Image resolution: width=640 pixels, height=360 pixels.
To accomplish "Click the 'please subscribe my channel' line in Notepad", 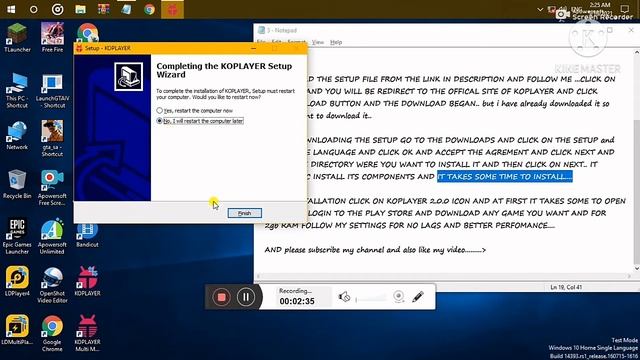I will (x=375, y=250).
